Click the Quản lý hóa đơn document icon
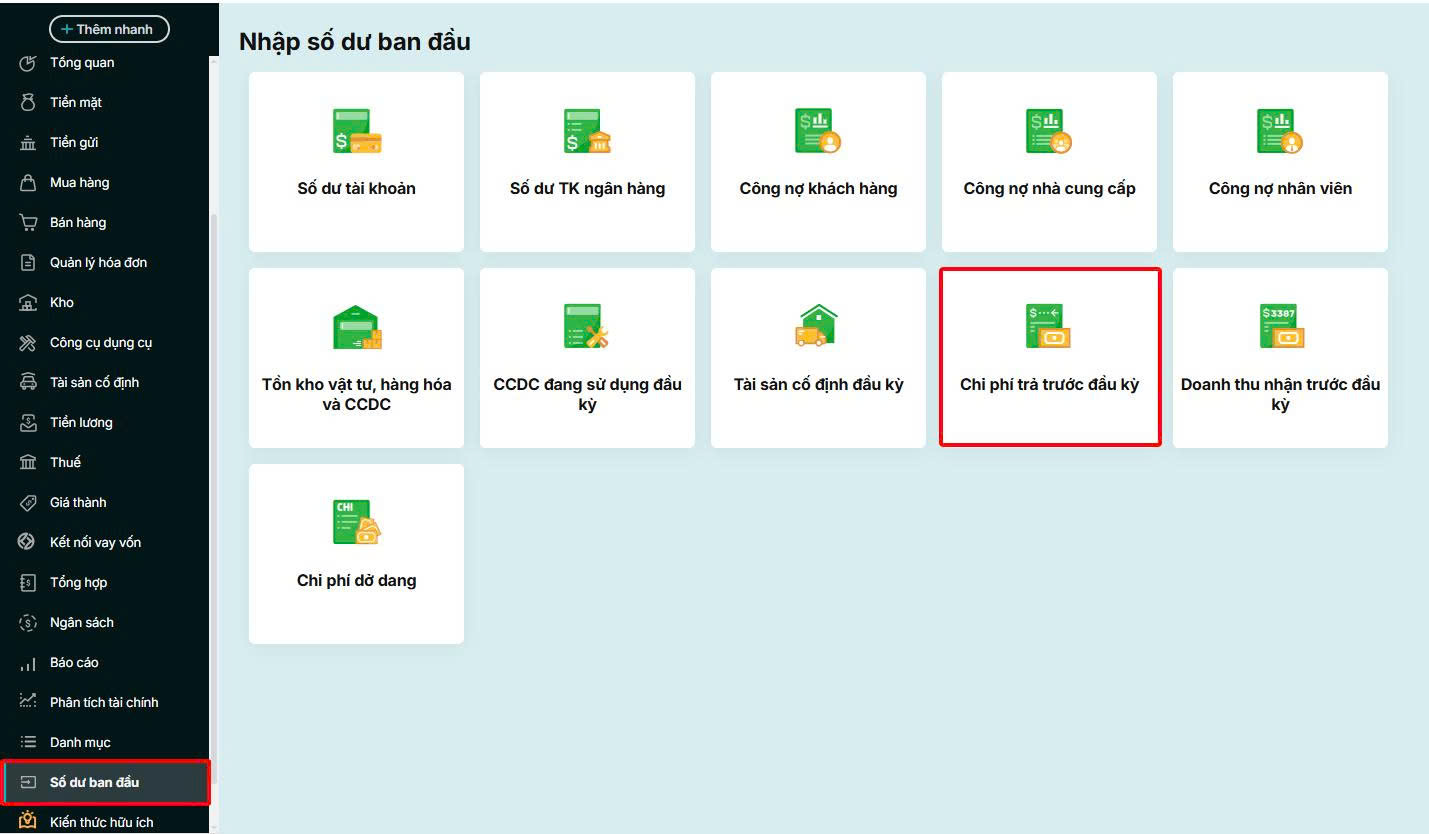1429x834 pixels. [28, 263]
